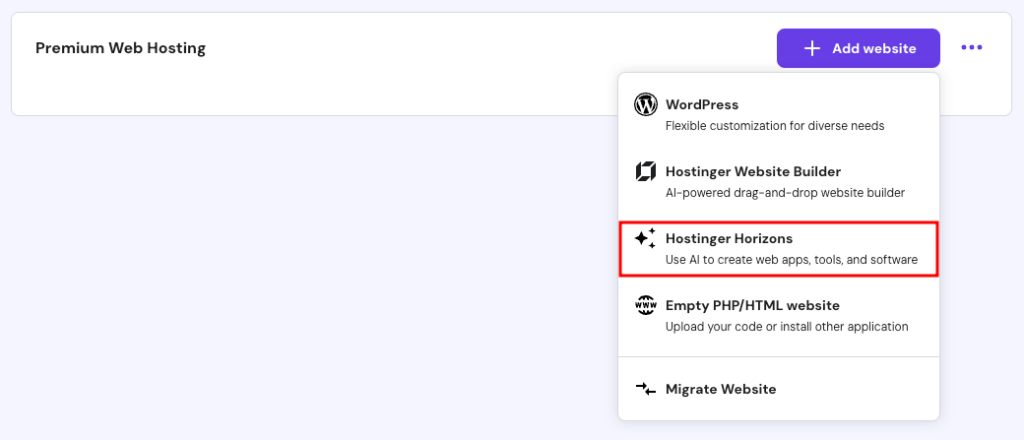Click the Add website button
This screenshot has width=1024, height=440.
point(858,48)
